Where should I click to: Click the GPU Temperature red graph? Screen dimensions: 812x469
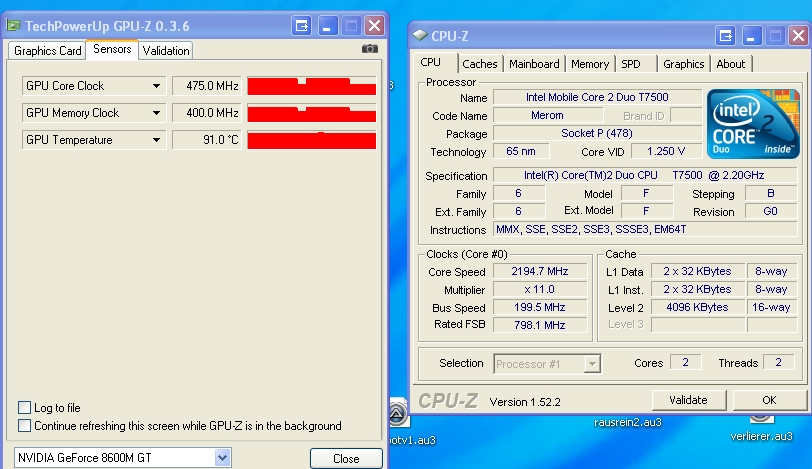(x=312, y=140)
